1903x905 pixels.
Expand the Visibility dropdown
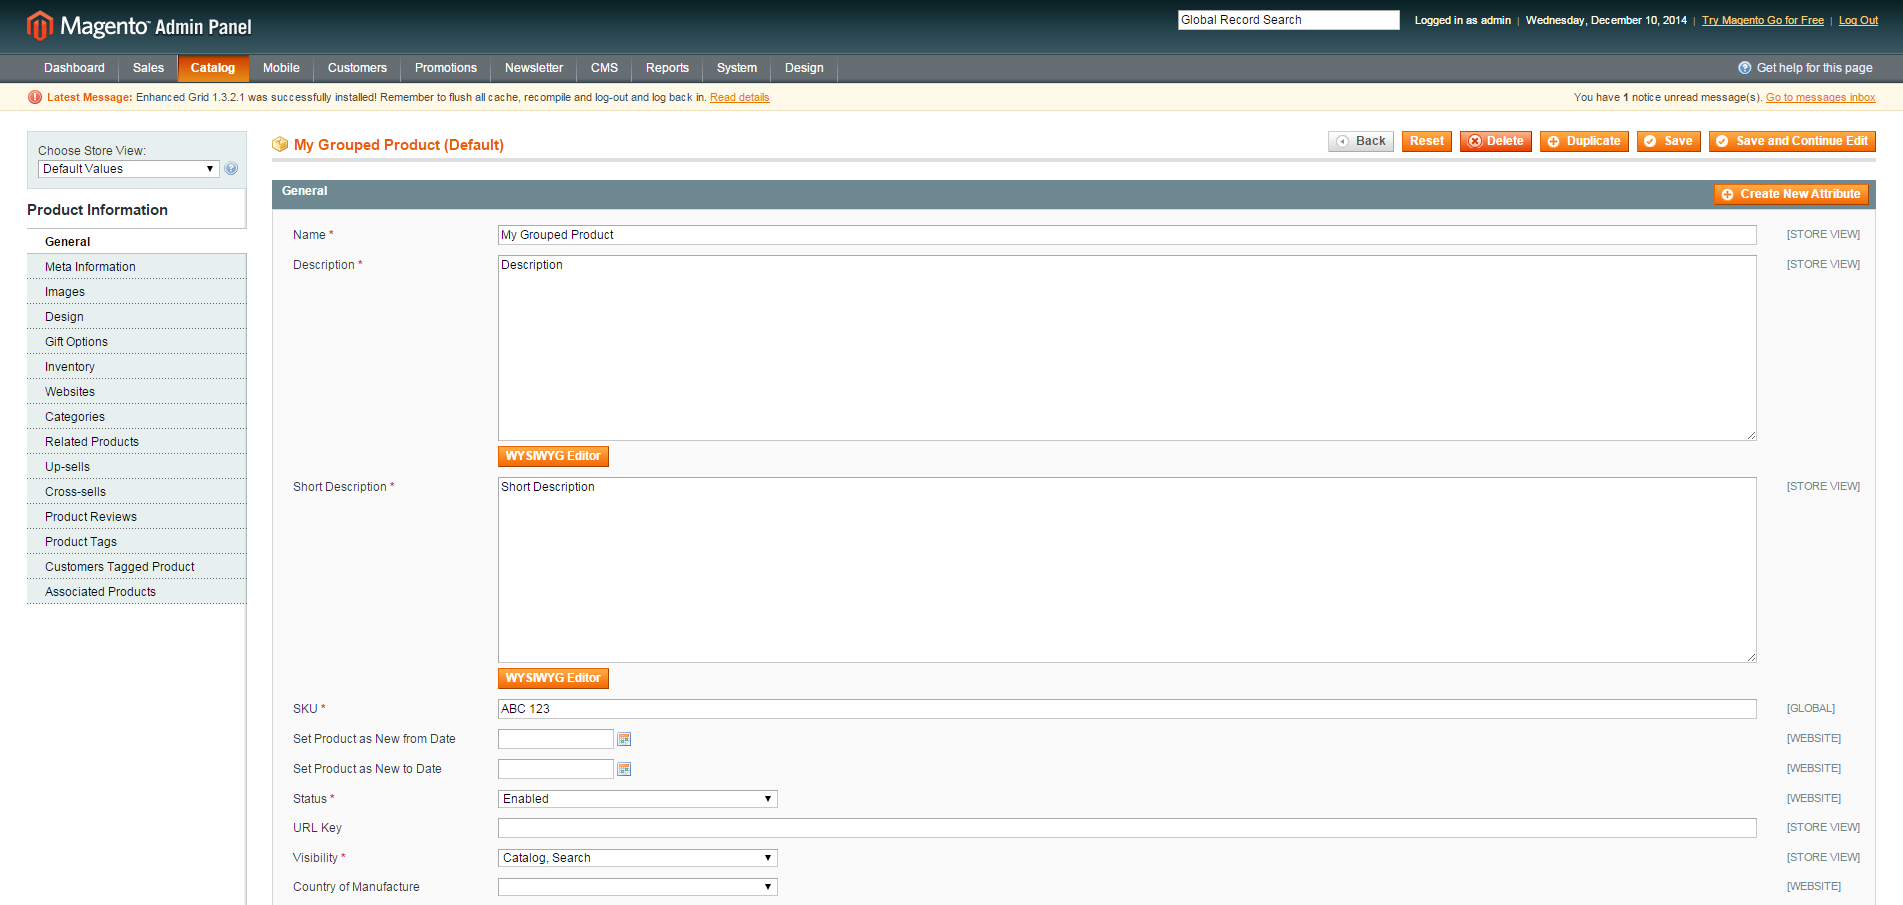tap(637, 858)
